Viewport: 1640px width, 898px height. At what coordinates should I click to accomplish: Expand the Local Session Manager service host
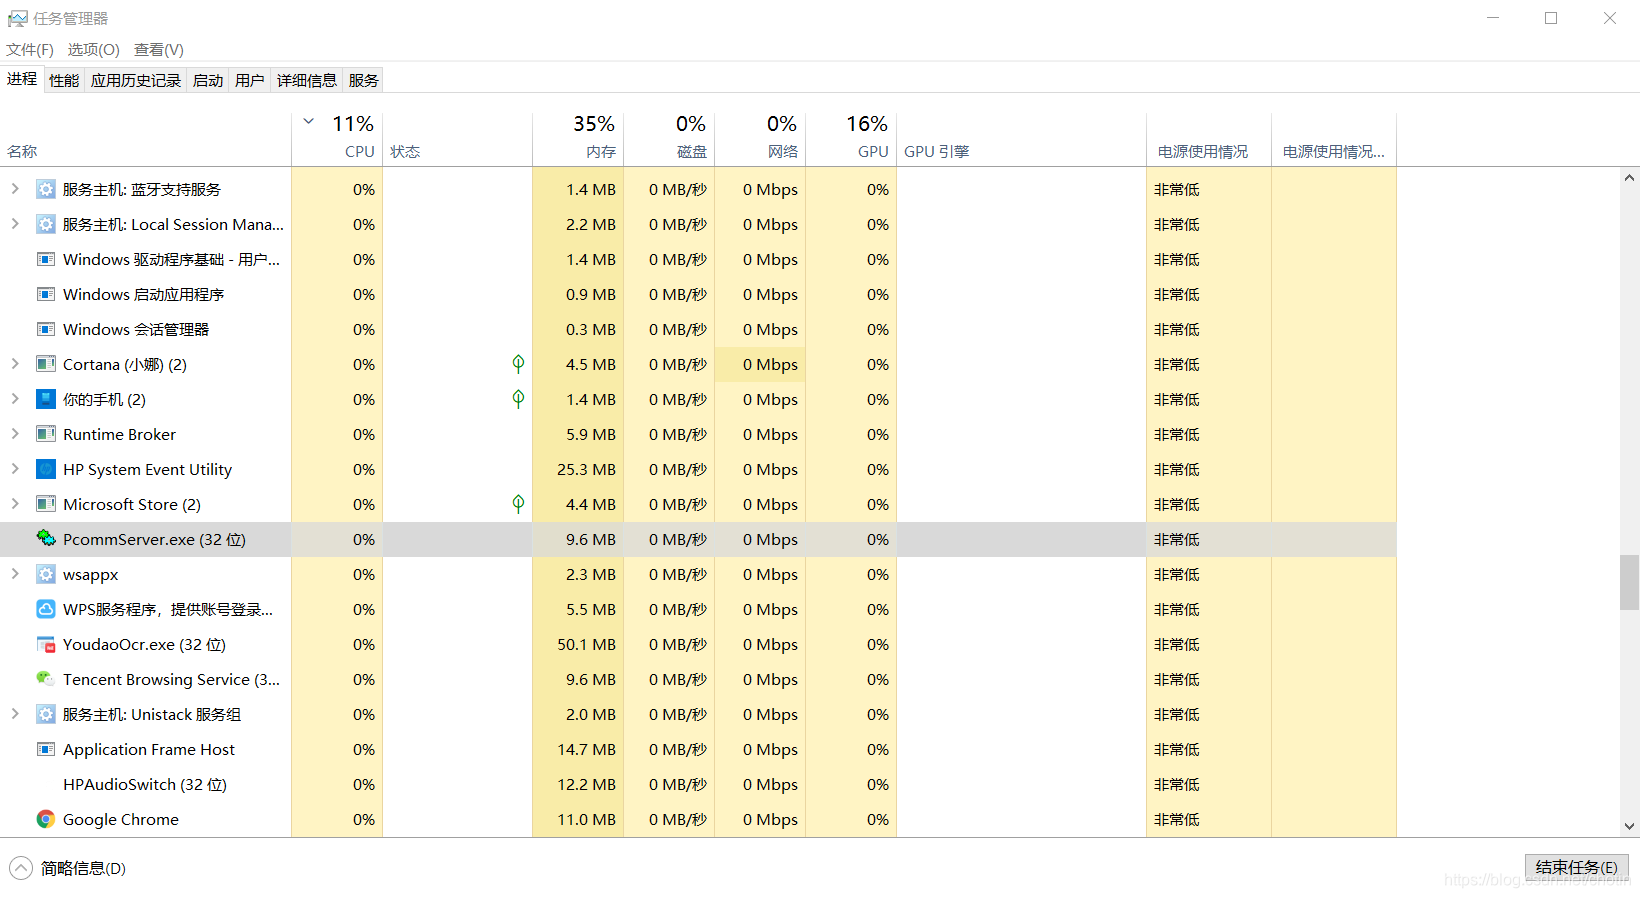pos(15,223)
